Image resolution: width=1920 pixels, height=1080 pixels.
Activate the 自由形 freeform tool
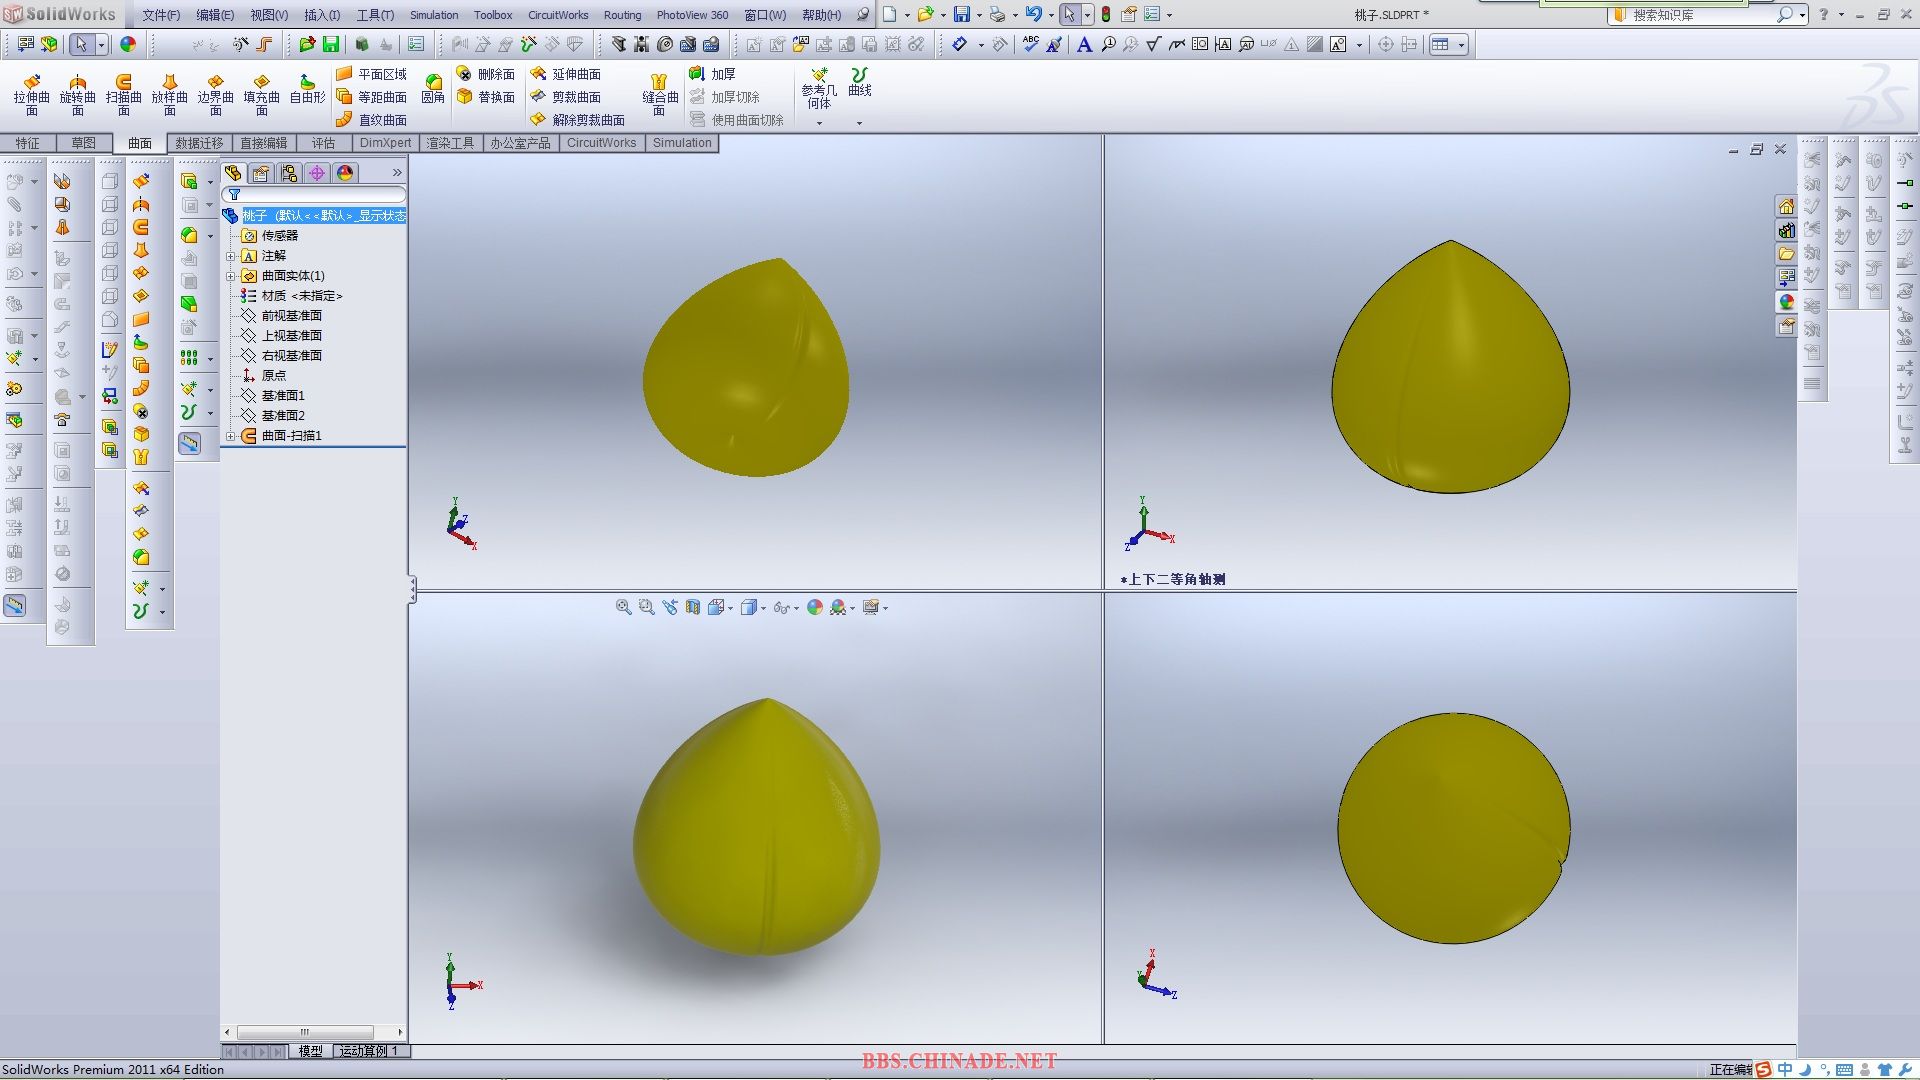(x=307, y=88)
